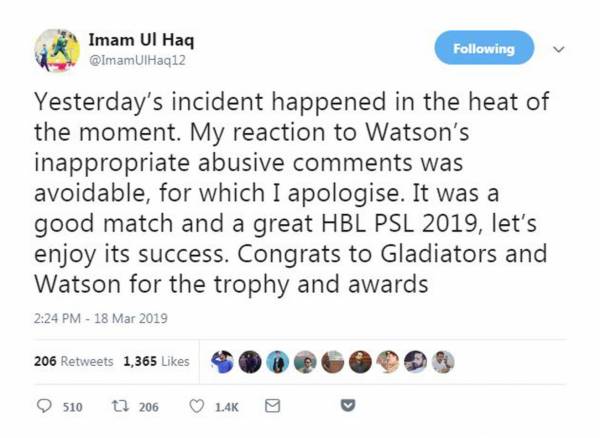
Task: Like the tweet with heart icon
Action: pos(197,406)
